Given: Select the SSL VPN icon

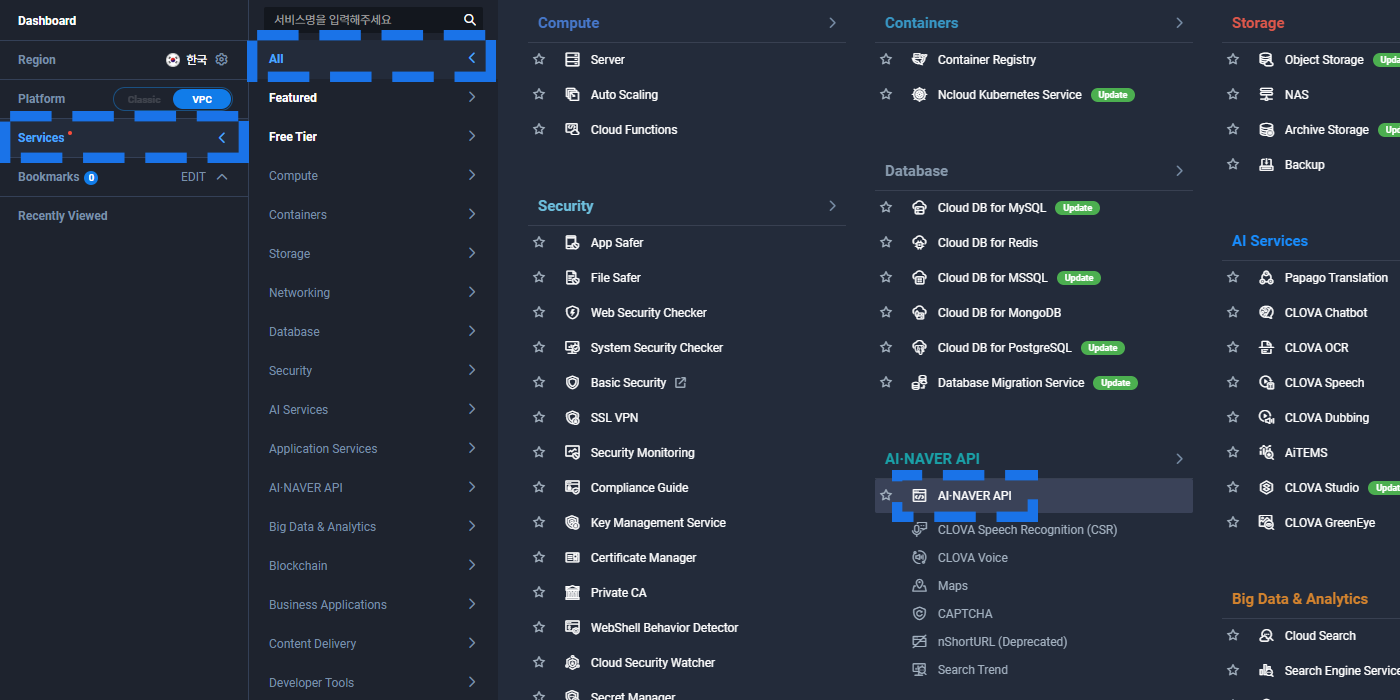Looking at the screenshot, I should 572,418.
